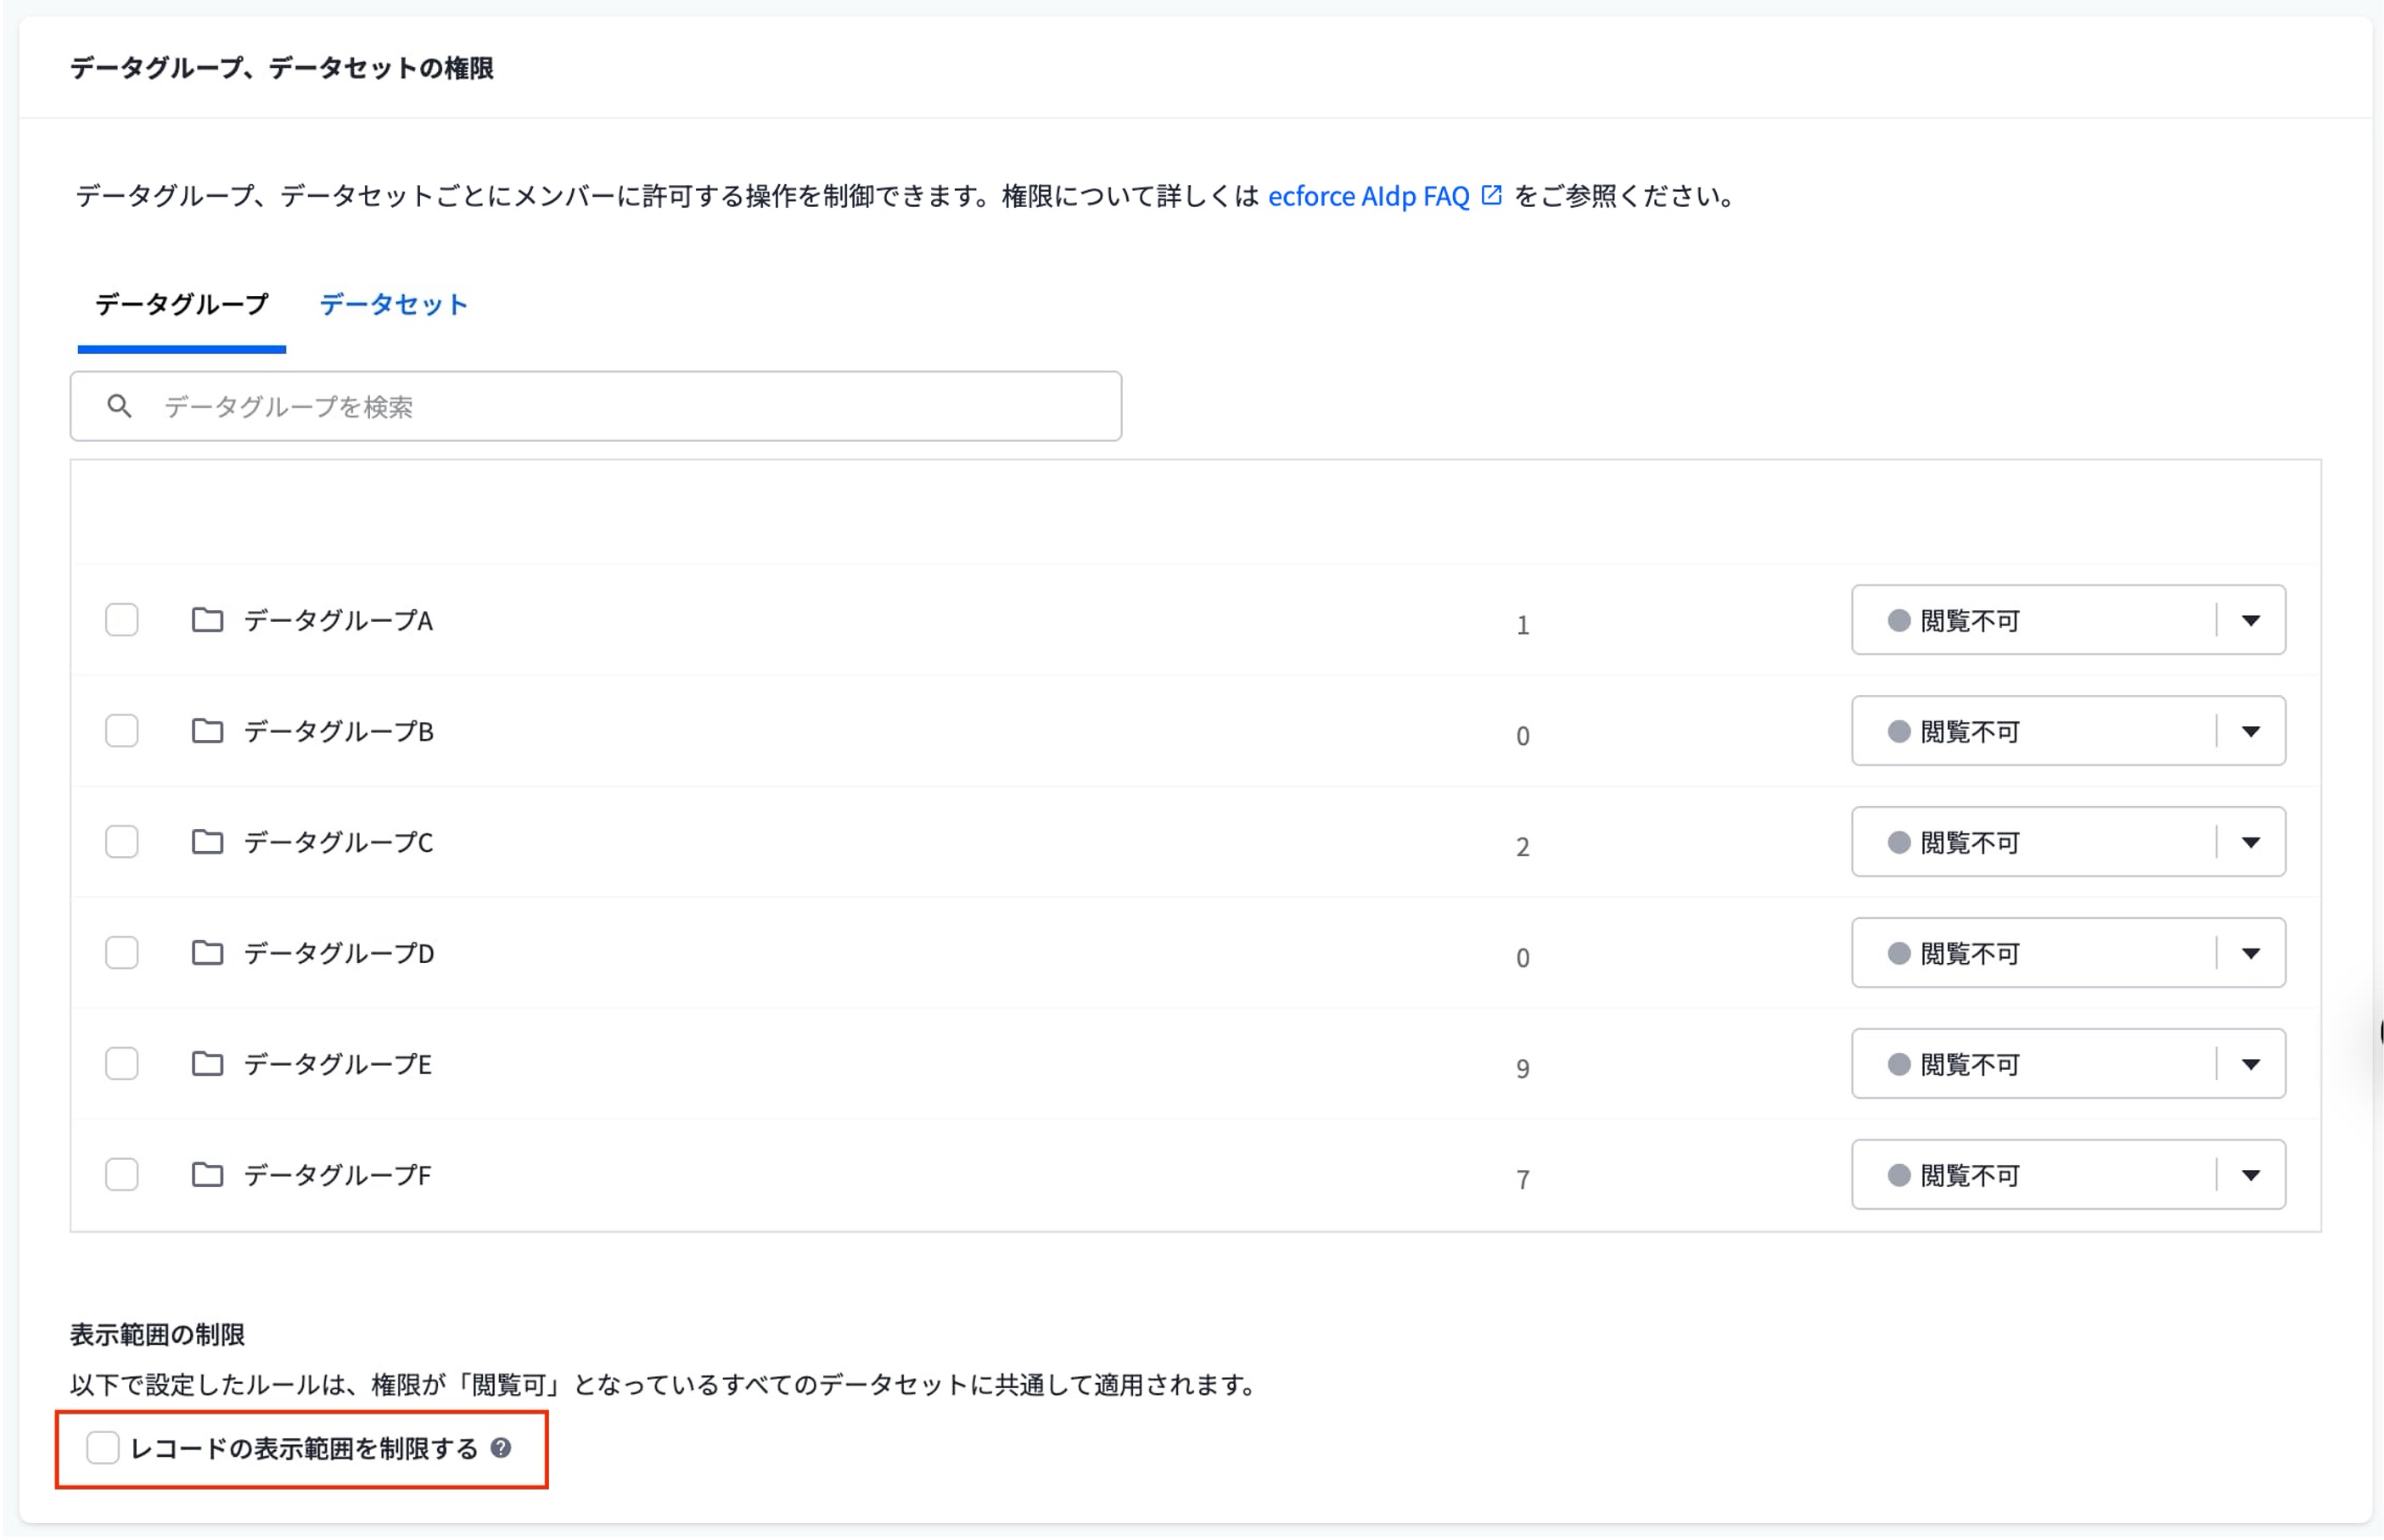Click the search magnifier icon
This screenshot has width=2384, height=1540.
(x=119, y=406)
